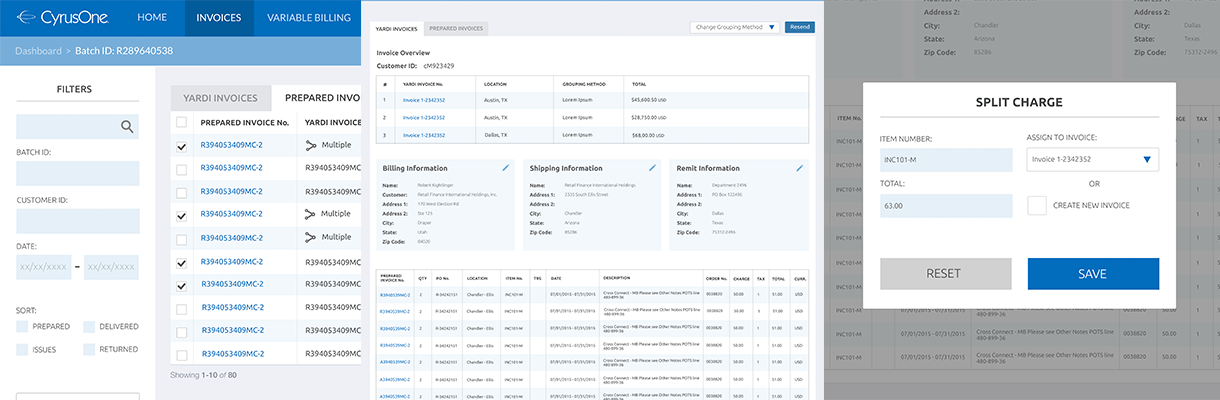Click Remit Information pencil edit icon

(x=798, y=168)
